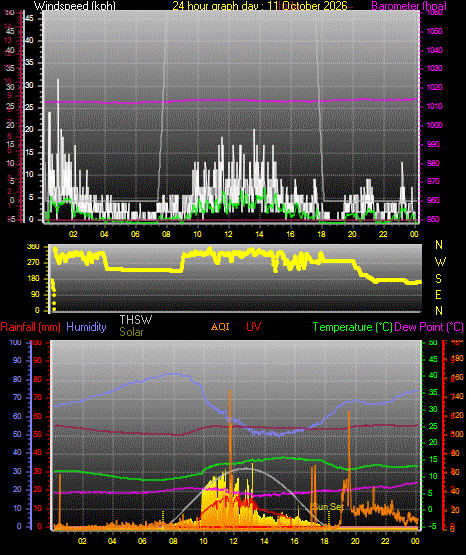This screenshot has width=466, height=555.
Task: Click the "E" compass direction label
Action: coord(438,294)
